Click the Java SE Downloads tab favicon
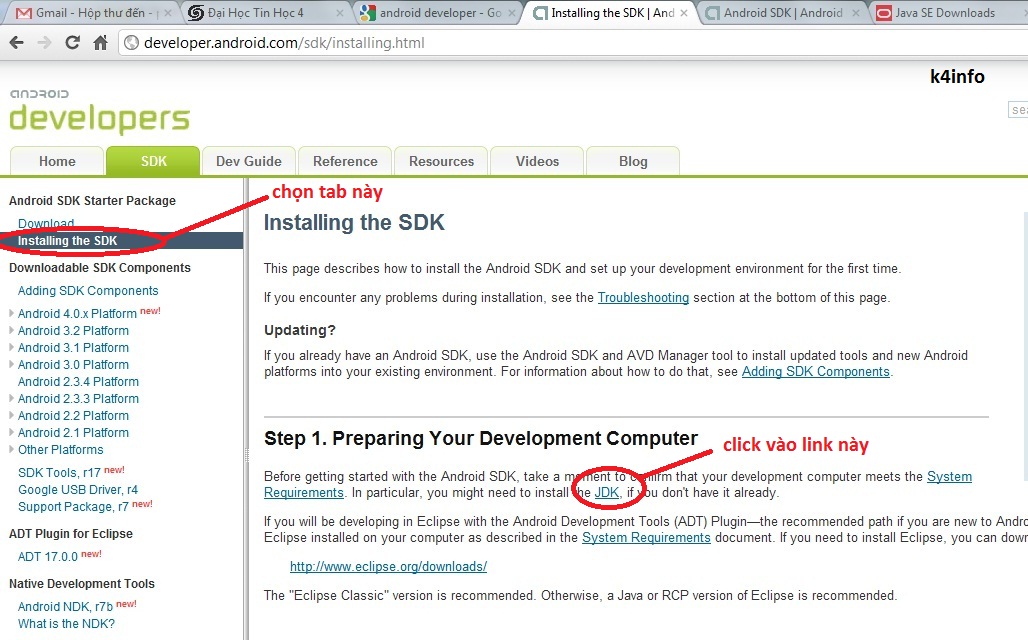 (884, 13)
